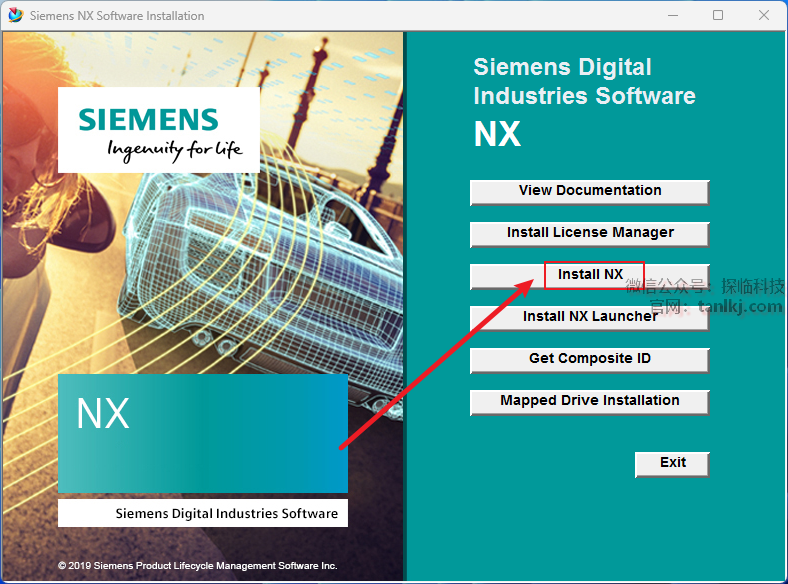Viewport: 788px width, 584px height.
Task: Maximize the Siemens NX Software Installation window
Action: click(x=718, y=15)
